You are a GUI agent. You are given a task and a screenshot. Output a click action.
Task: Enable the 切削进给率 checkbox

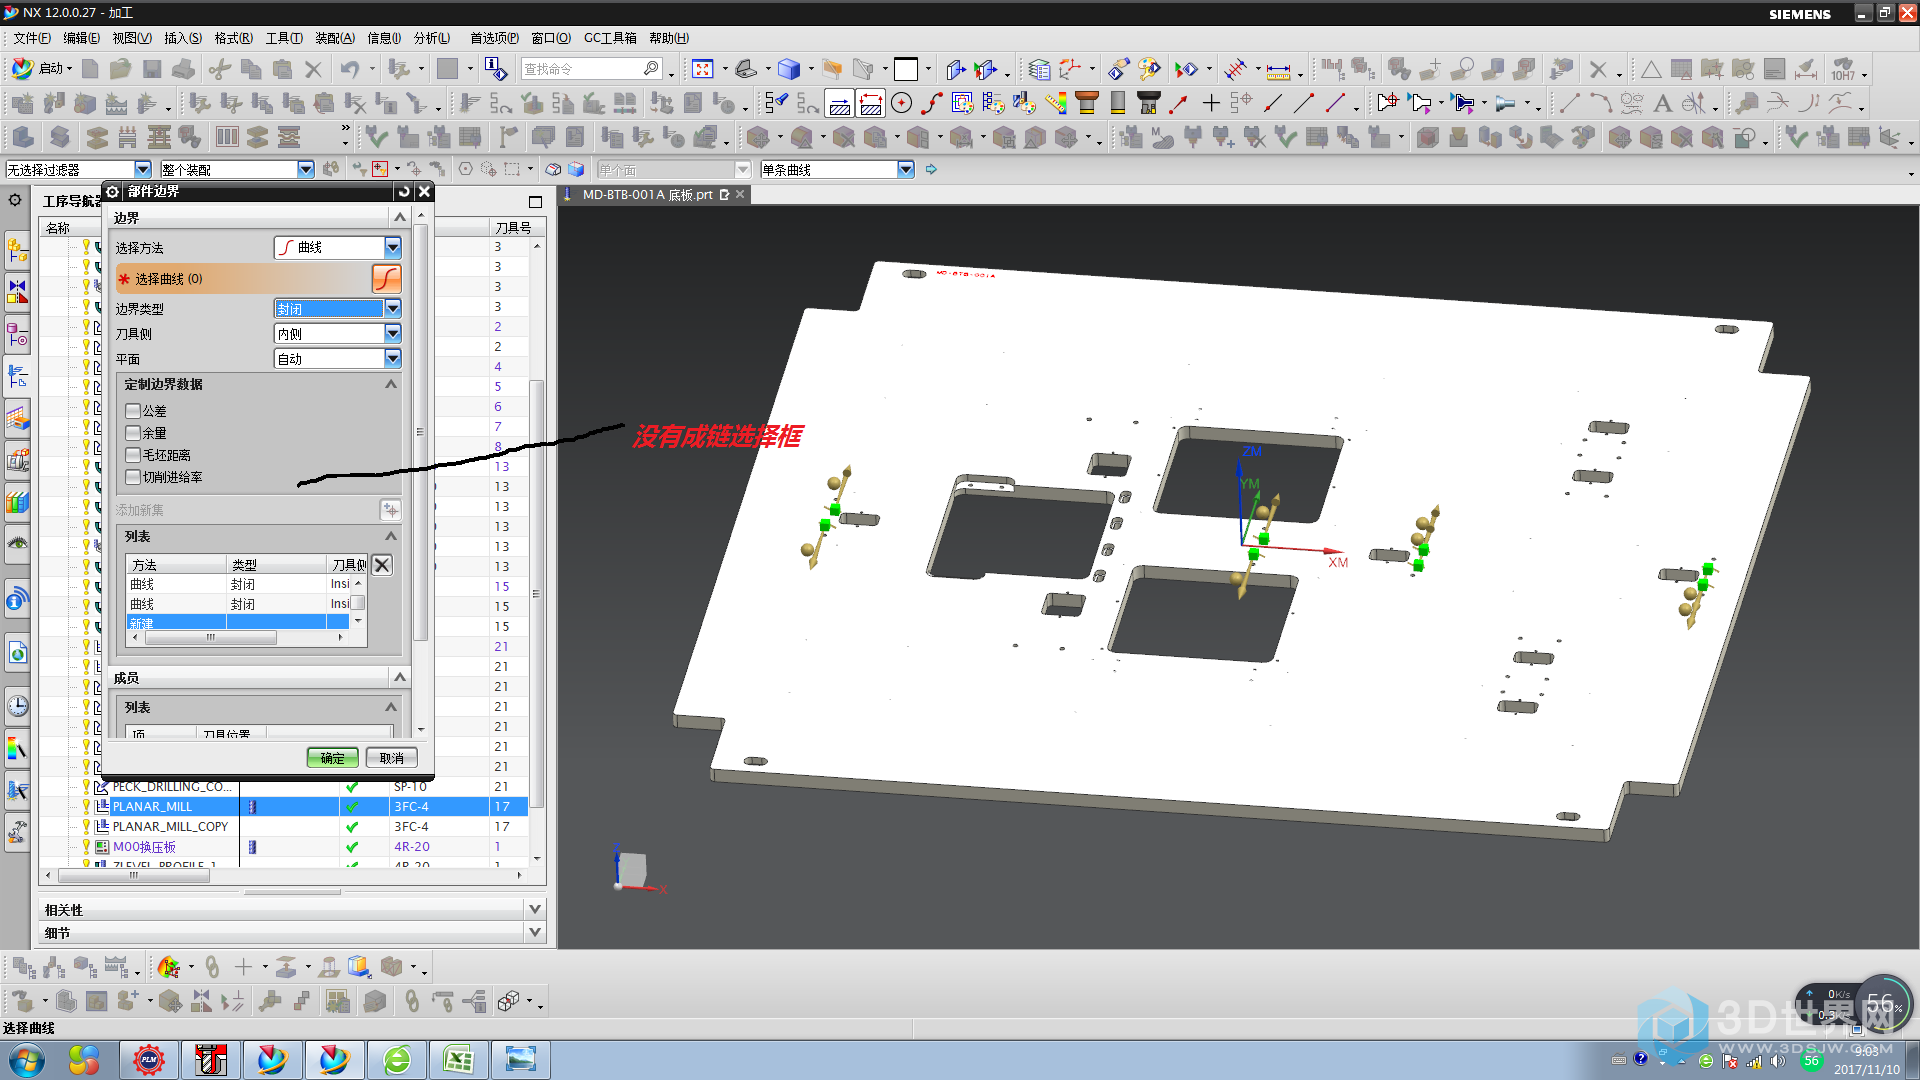tap(133, 477)
